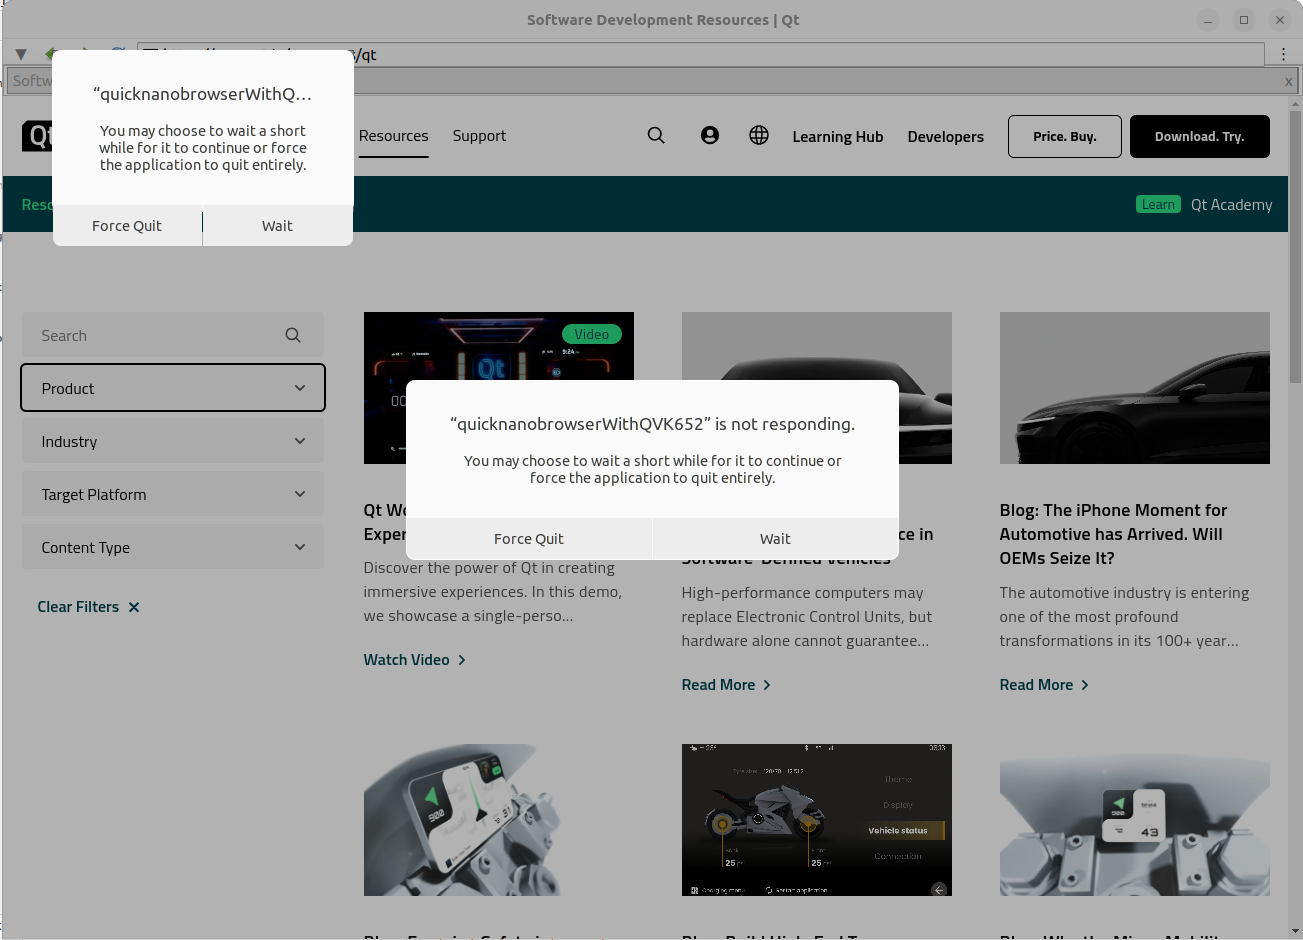Click the Download. Try. button
Image resolution: width=1303 pixels, height=940 pixels.
point(1199,137)
